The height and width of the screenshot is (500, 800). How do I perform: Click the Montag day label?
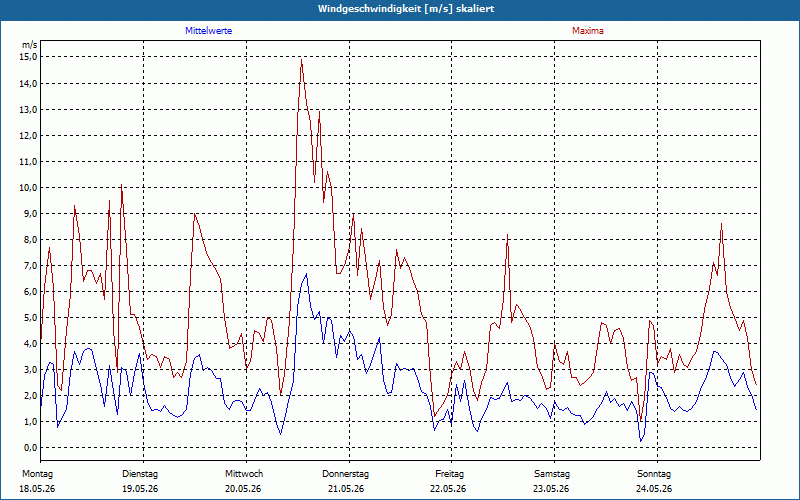tap(37, 474)
